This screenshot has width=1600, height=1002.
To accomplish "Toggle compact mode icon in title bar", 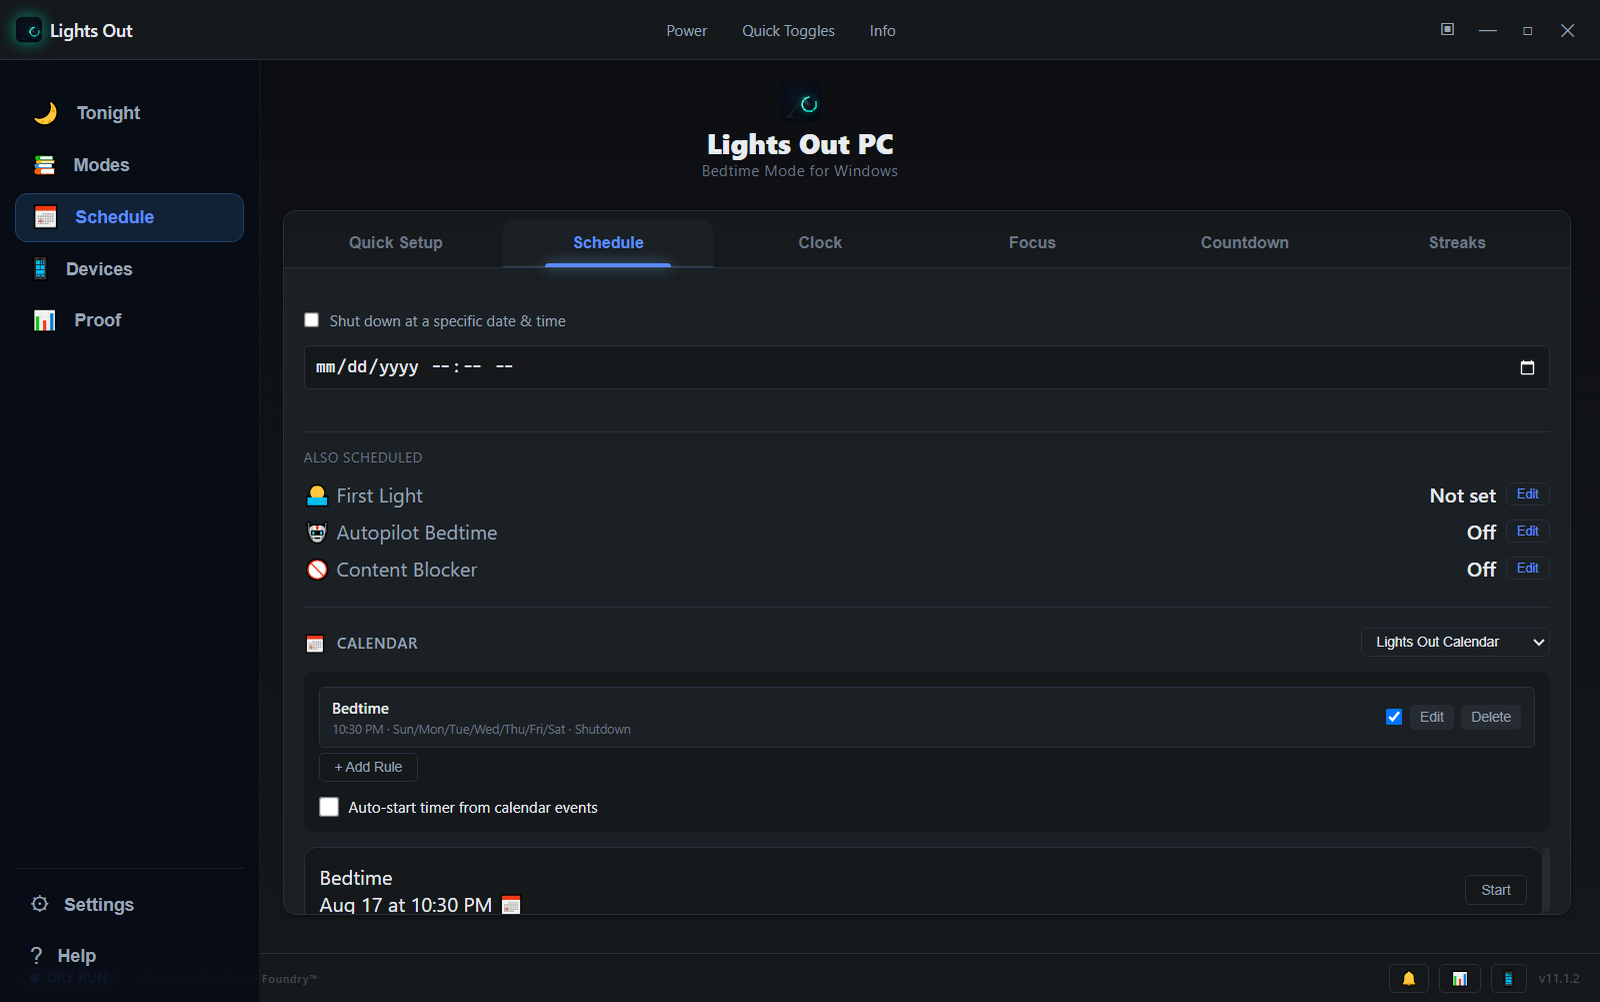I will point(1447,30).
